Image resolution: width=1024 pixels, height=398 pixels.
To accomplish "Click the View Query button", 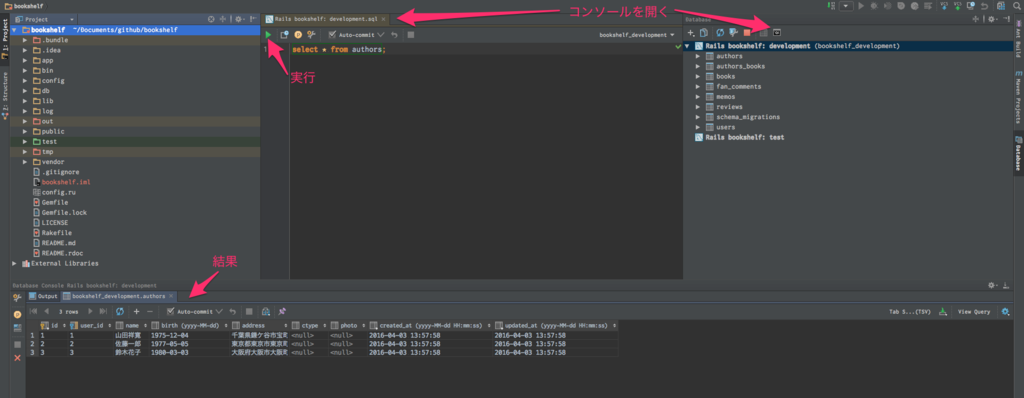I will [x=974, y=312].
